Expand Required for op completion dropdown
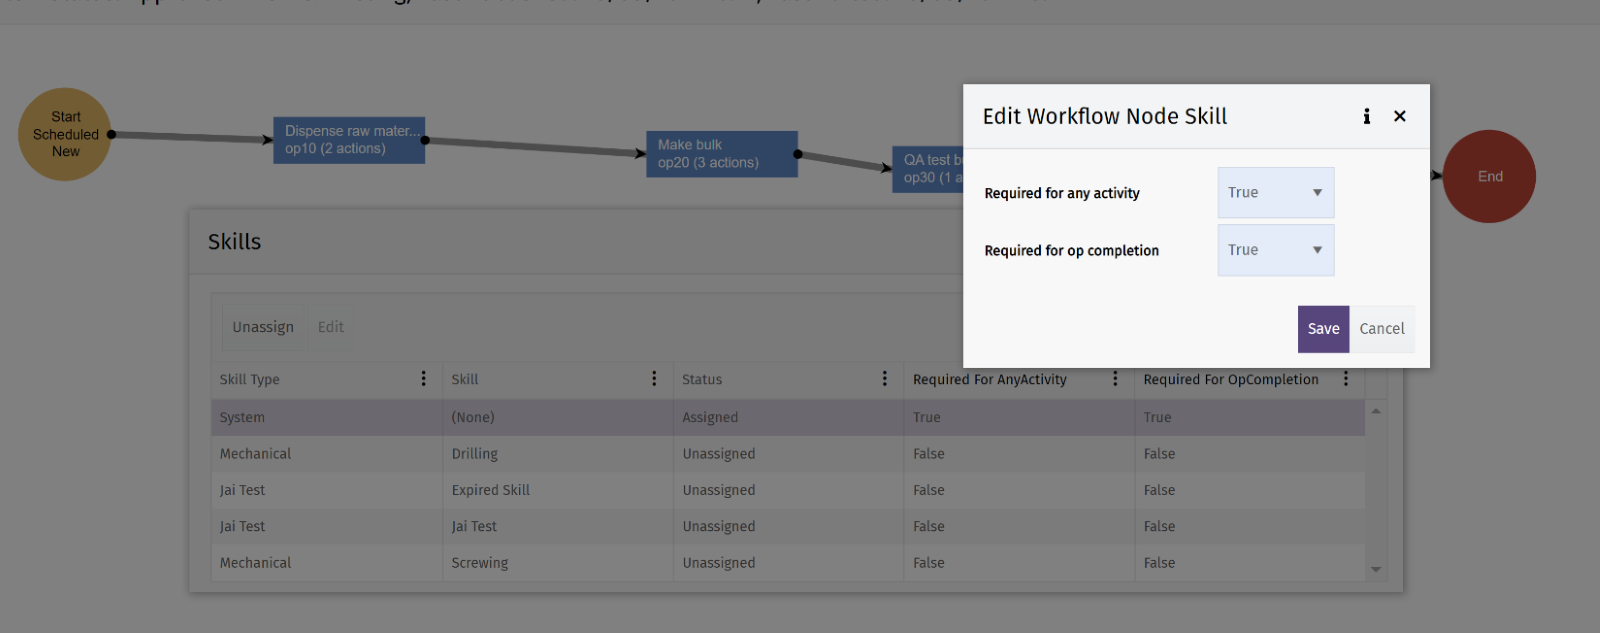 (1276, 250)
